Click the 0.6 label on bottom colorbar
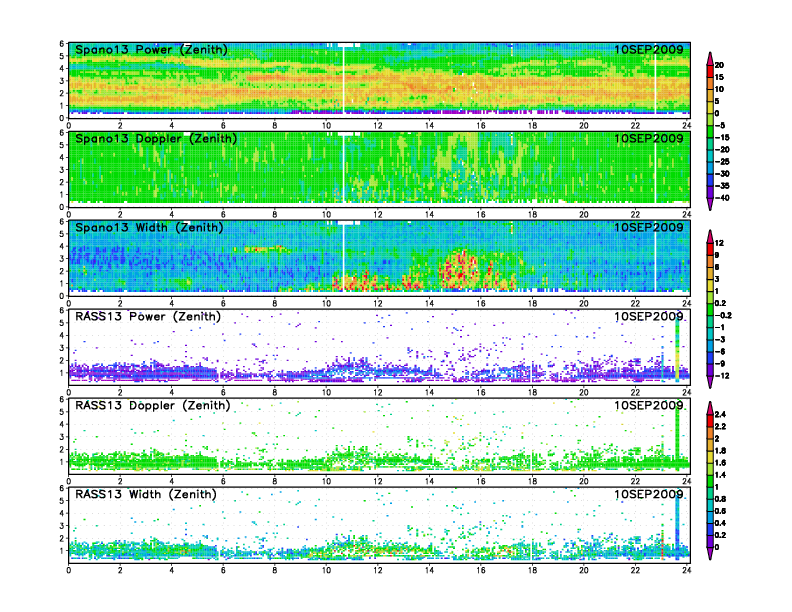Screen dimensions: 792x612 720,511
